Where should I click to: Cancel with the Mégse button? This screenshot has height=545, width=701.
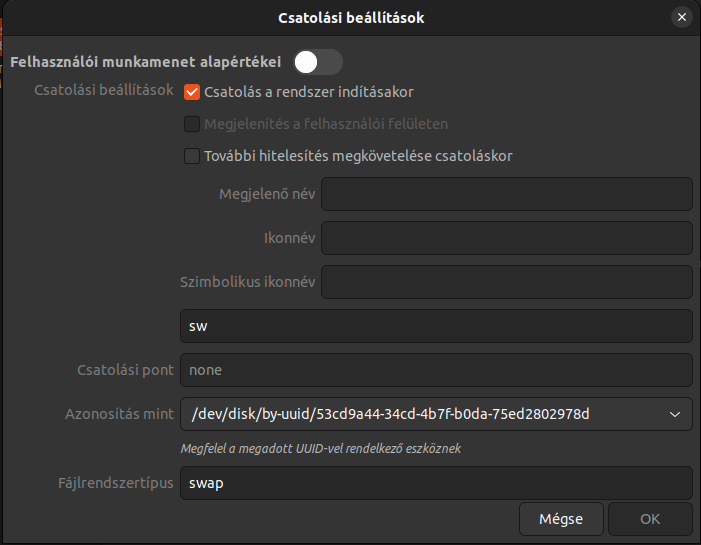coord(561,519)
